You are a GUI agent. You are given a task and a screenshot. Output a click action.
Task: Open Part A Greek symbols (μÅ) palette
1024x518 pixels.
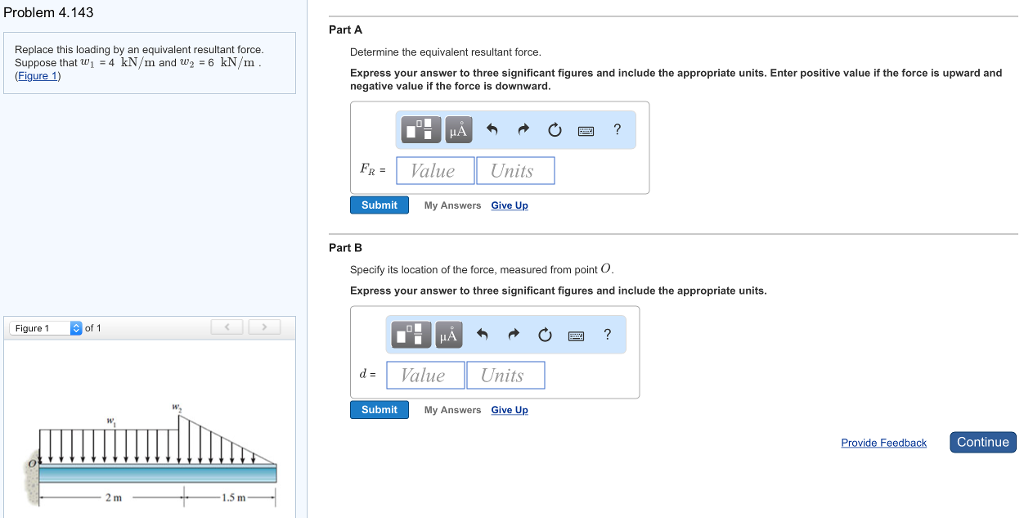point(458,130)
